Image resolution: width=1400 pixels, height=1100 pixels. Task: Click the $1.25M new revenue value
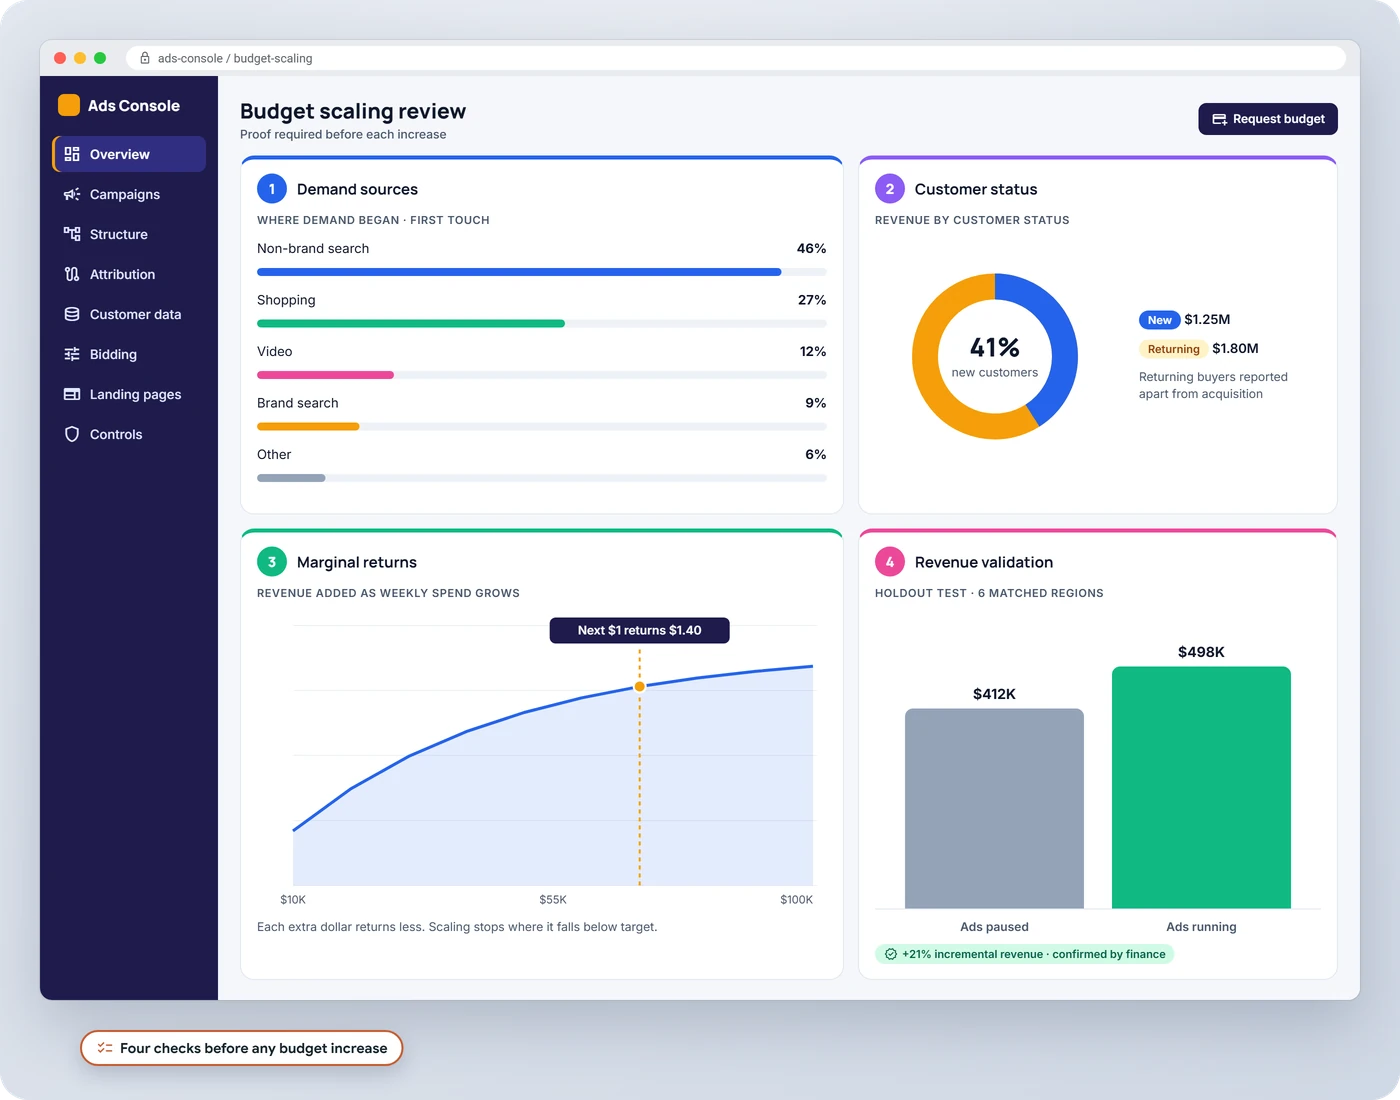1208,320
